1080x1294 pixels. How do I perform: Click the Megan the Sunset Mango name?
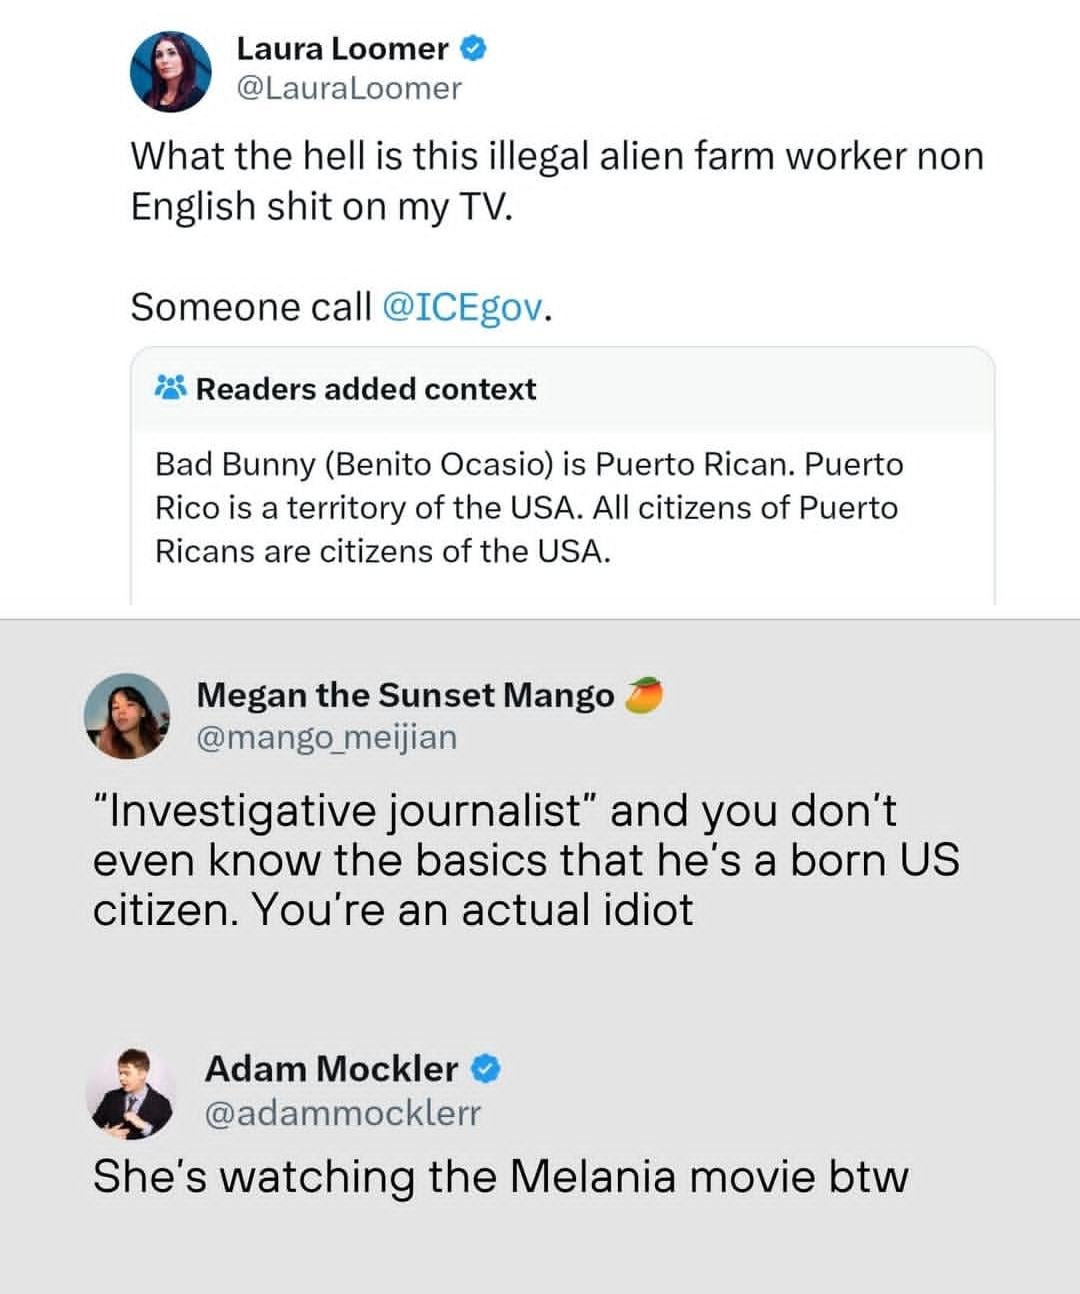pyautogui.click(x=405, y=694)
